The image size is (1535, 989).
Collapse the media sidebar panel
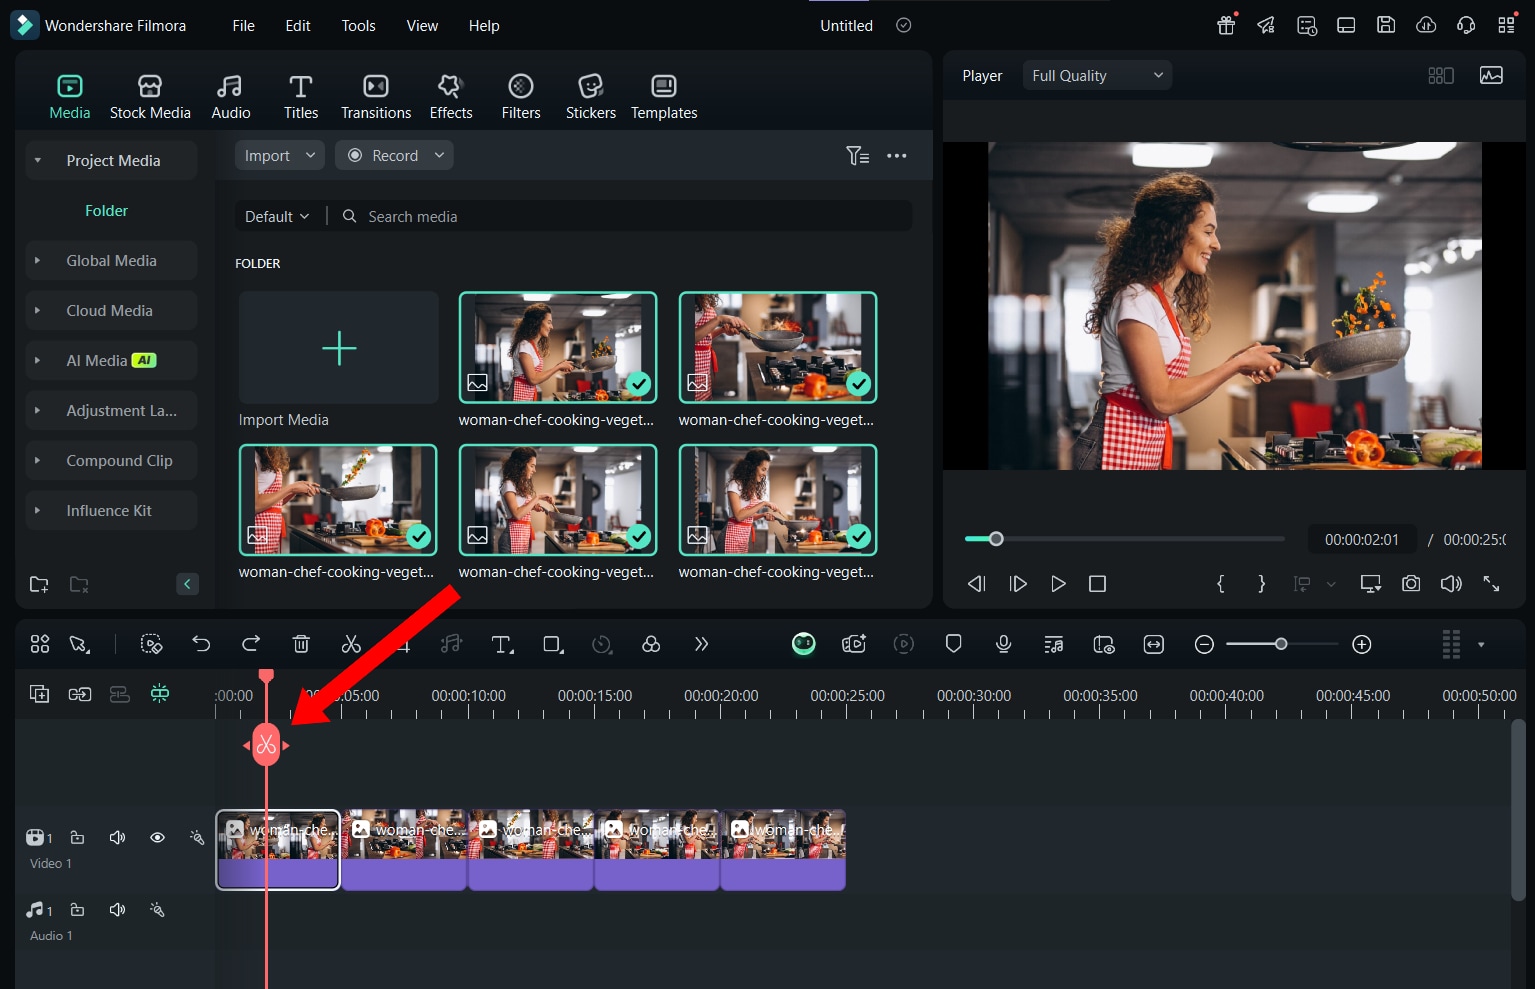[187, 584]
